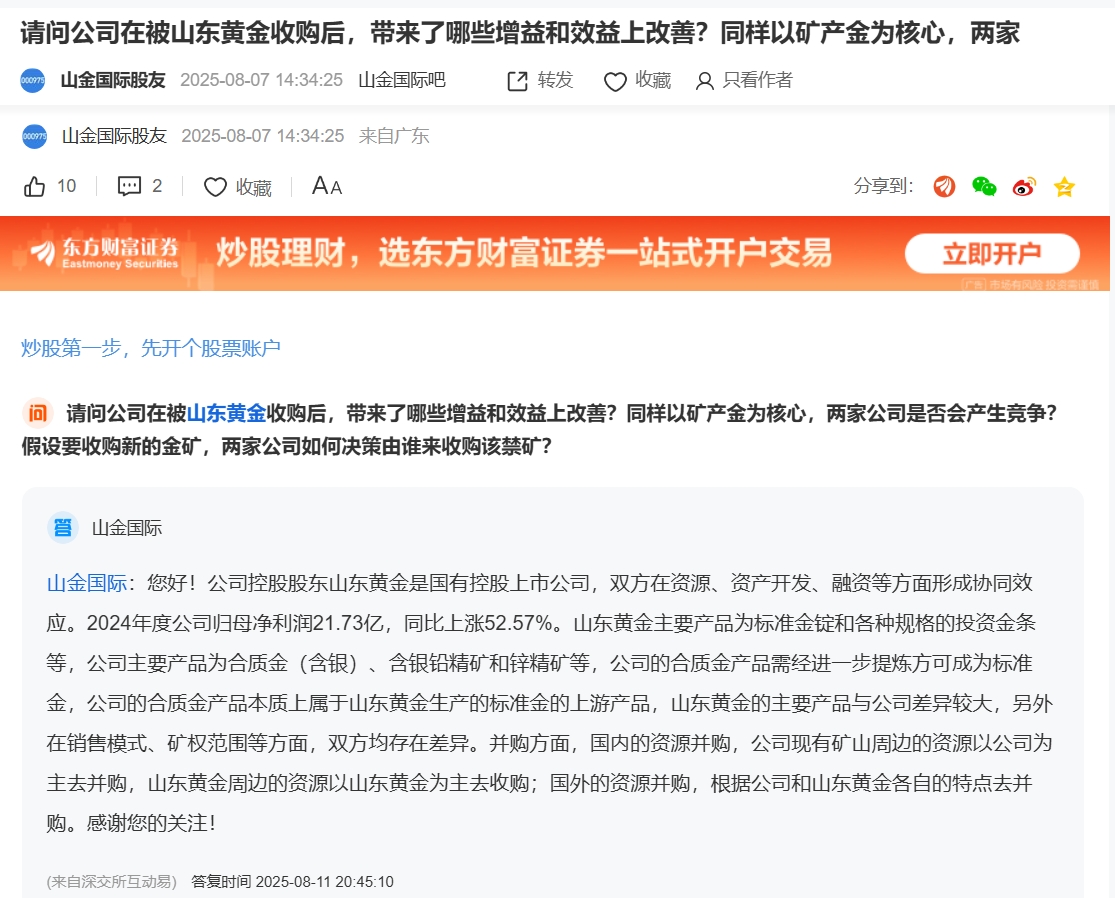Click the like count 10

point(66,186)
